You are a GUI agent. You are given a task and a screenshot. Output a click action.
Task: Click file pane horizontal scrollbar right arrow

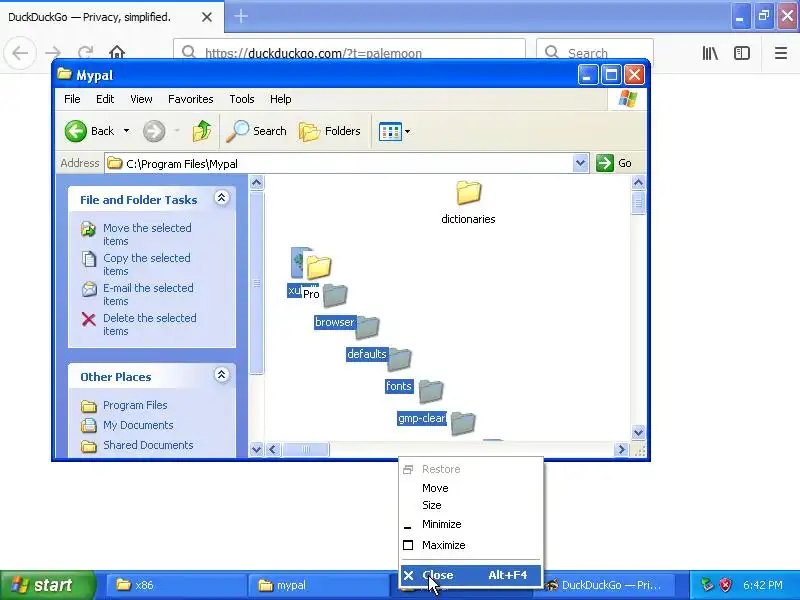pos(621,449)
